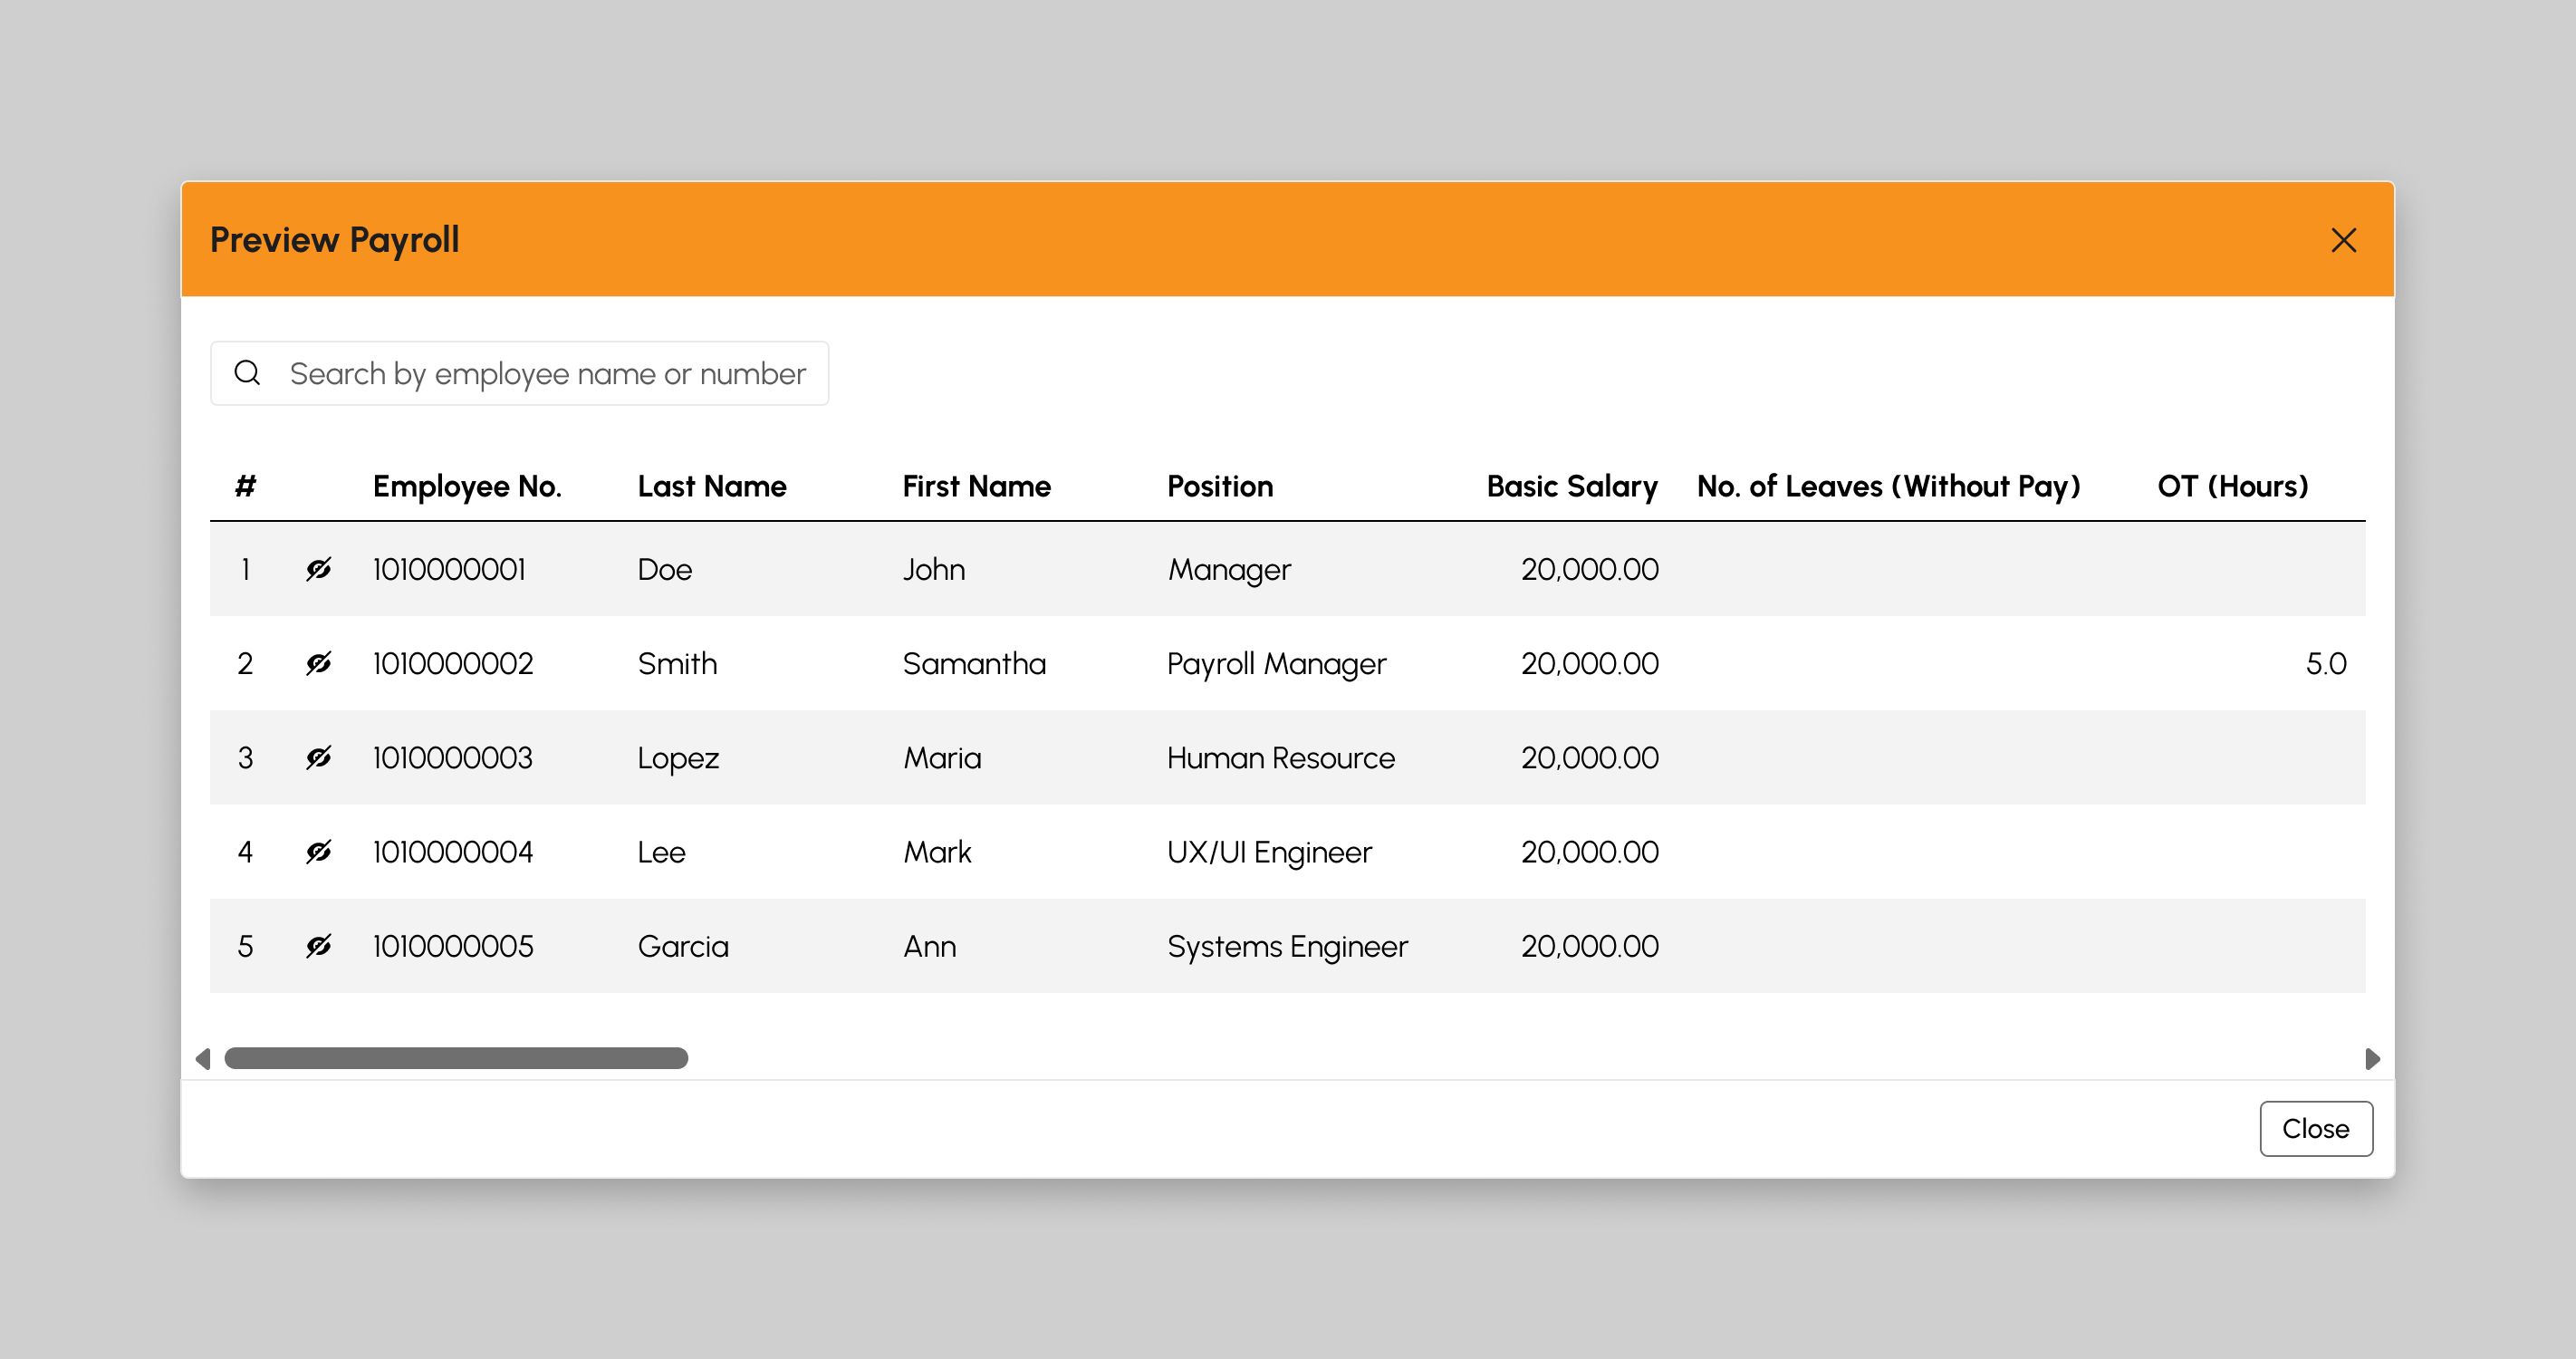Click row number 1 in the # column
Image resolution: width=2576 pixels, height=1359 pixels.
245,569
